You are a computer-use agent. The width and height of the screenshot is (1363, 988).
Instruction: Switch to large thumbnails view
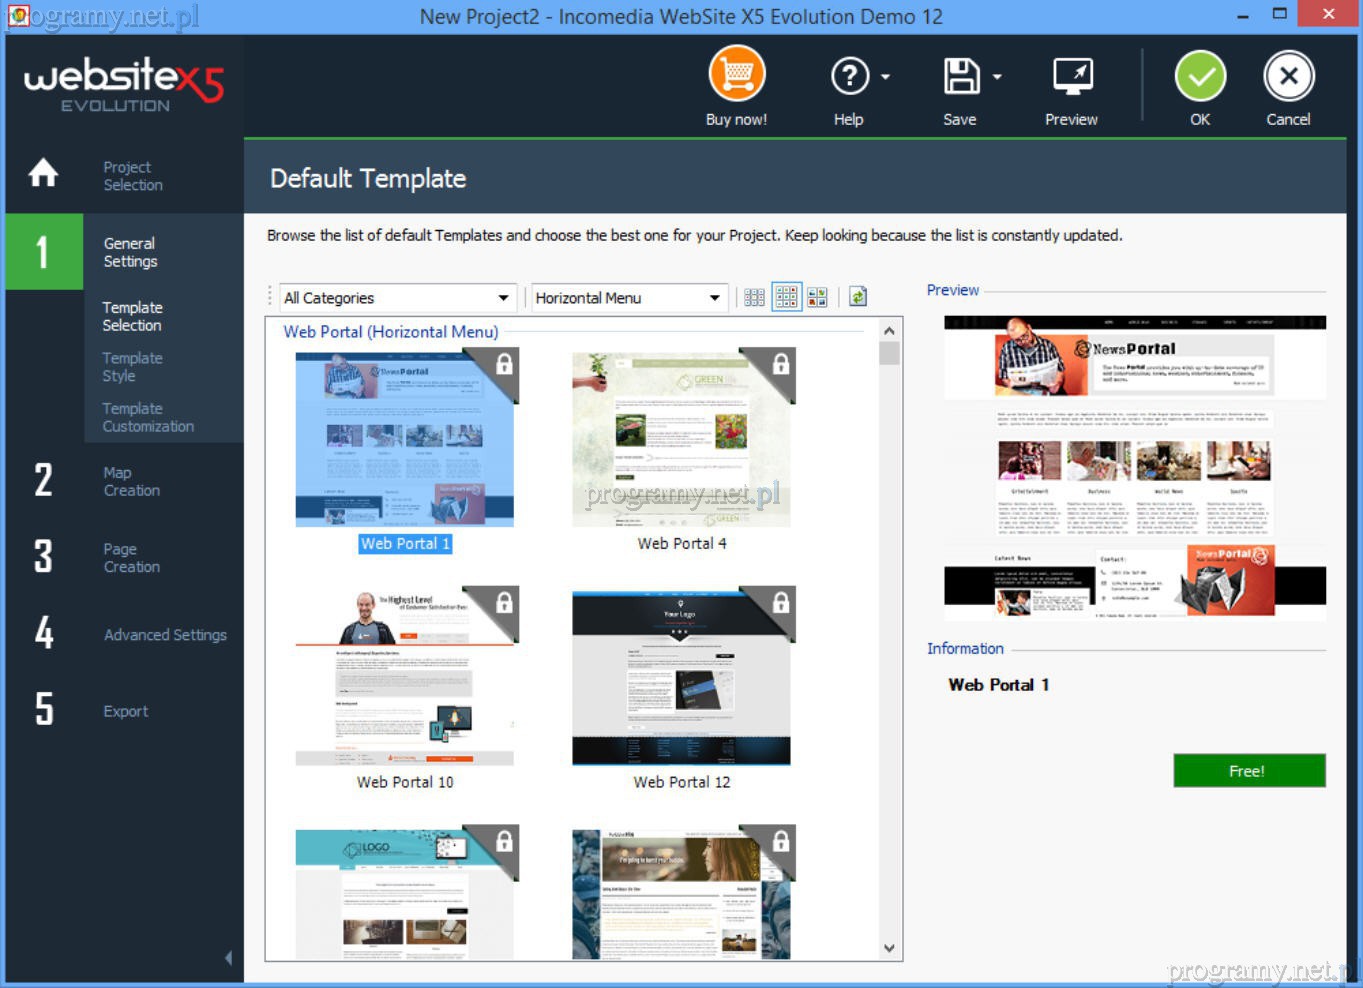[817, 297]
